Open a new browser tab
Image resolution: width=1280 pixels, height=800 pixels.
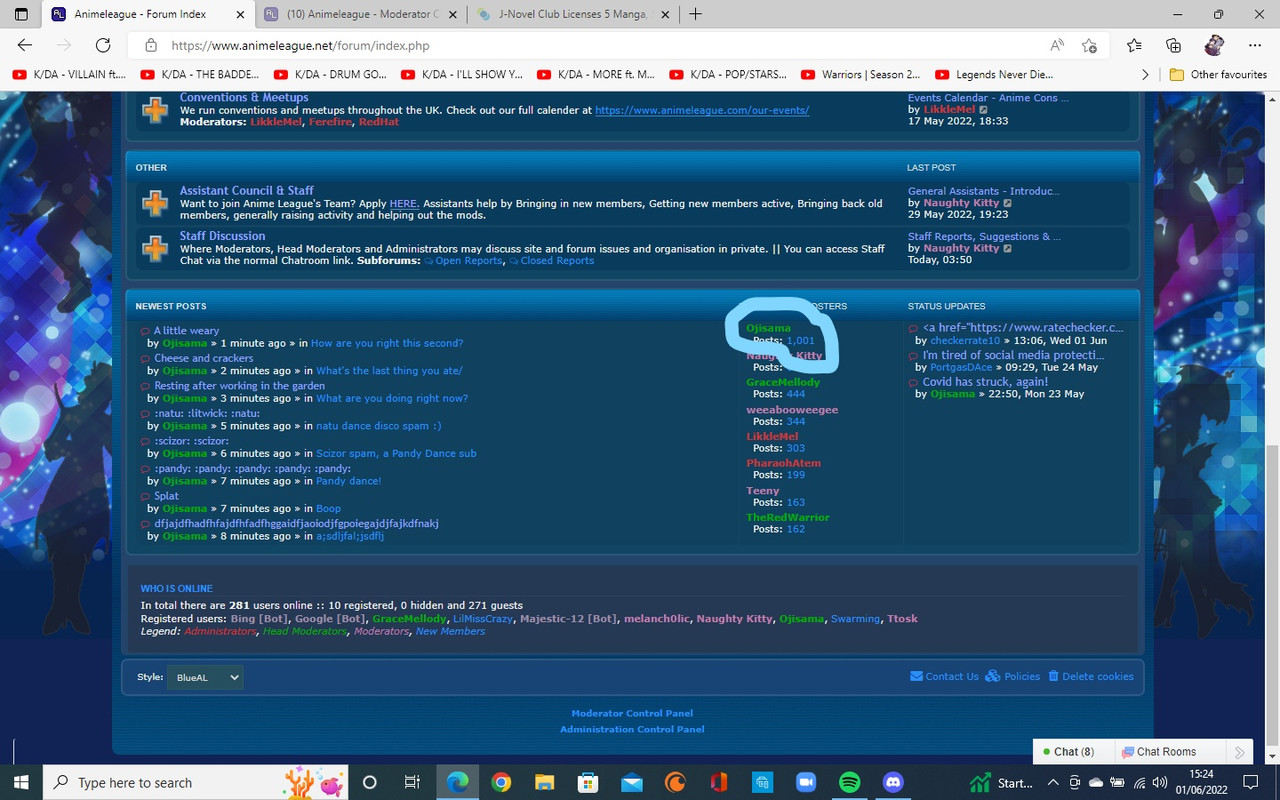(695, 14)
